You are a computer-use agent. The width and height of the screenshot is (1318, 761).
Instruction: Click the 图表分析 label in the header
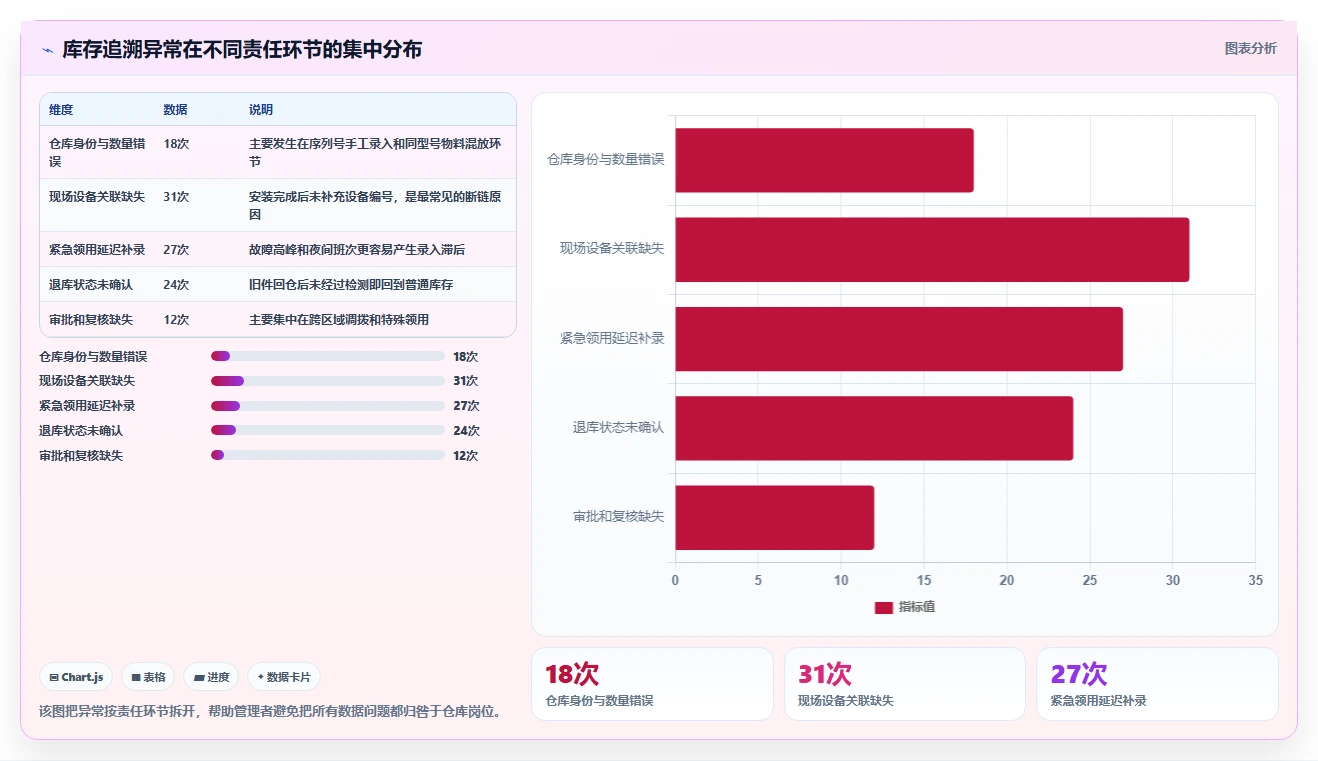(1250, 48)
